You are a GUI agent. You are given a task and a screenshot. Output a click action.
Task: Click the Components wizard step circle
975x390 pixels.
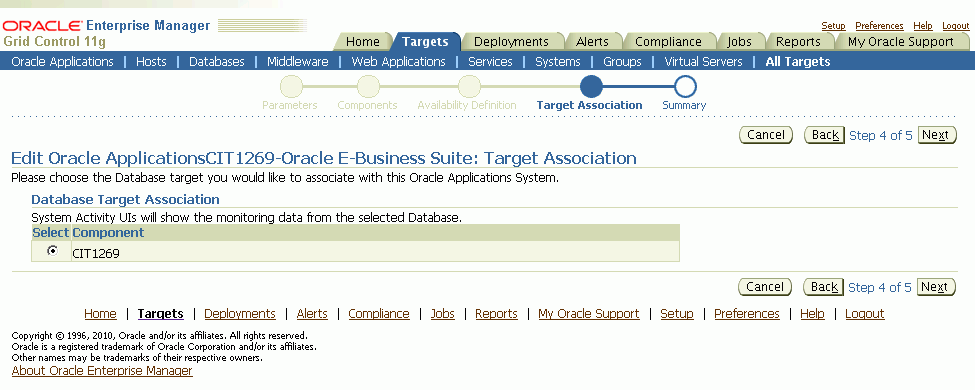(x=368, y=86)
